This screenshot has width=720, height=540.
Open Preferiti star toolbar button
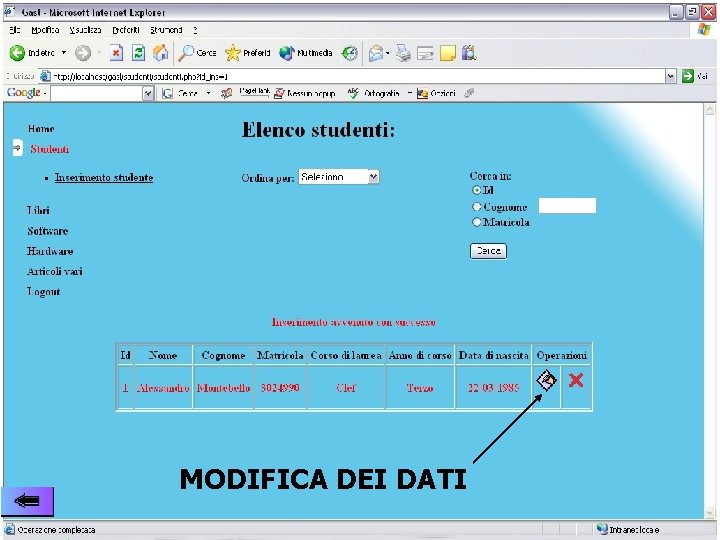click(248, 53)
